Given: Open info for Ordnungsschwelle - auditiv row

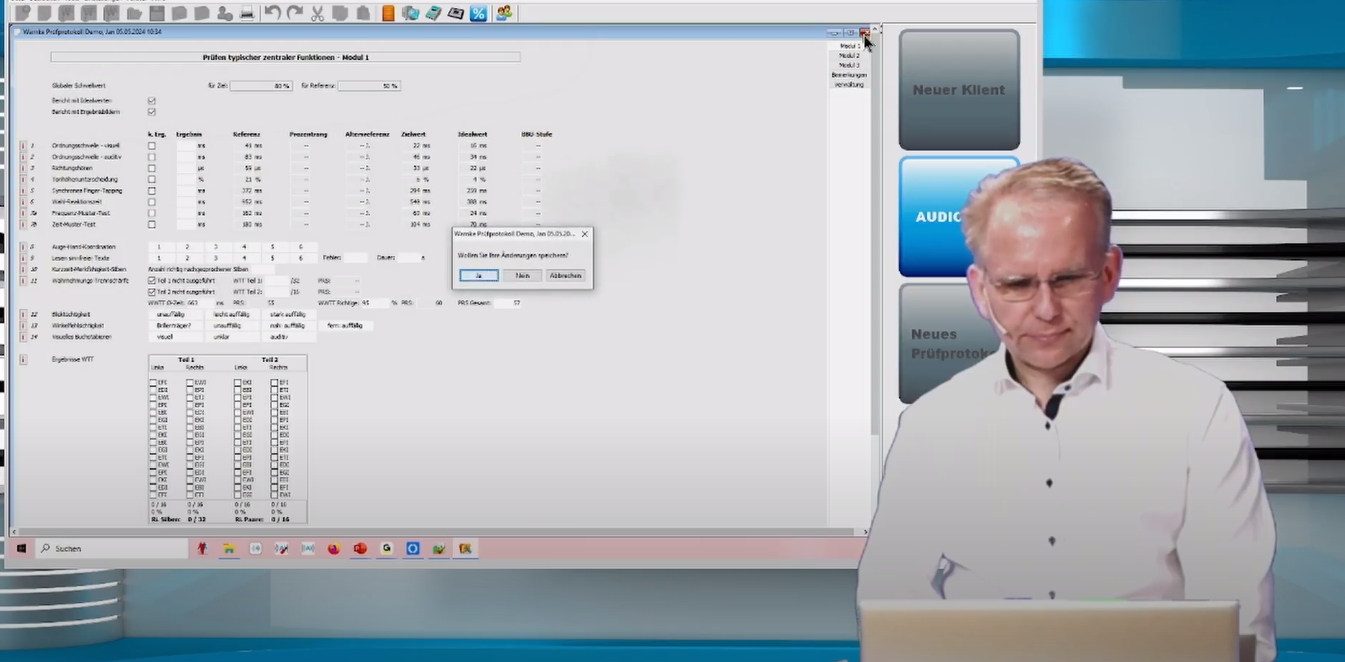Looking at the screenshot, I should [x=23, y=157].
